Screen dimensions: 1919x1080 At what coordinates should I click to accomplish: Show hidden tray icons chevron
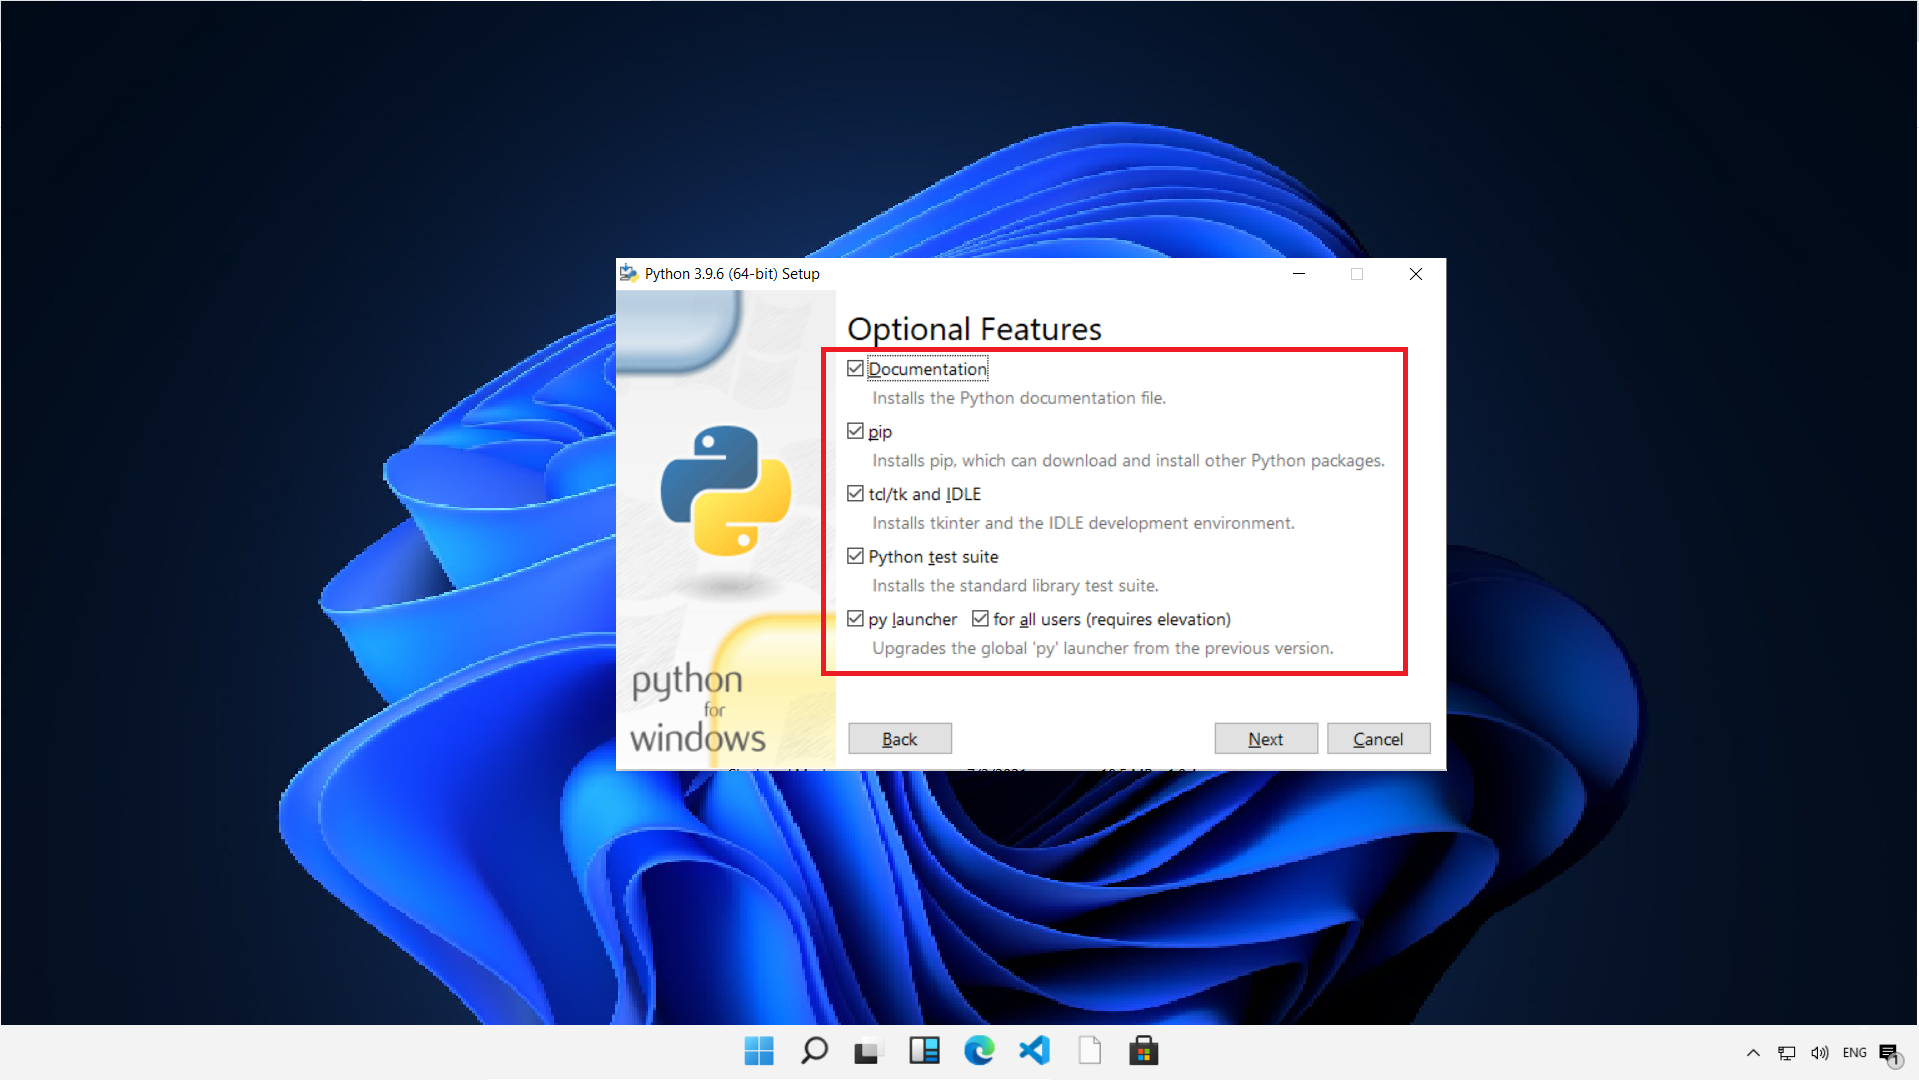pyautogui.click(x=1753, y=1053)
